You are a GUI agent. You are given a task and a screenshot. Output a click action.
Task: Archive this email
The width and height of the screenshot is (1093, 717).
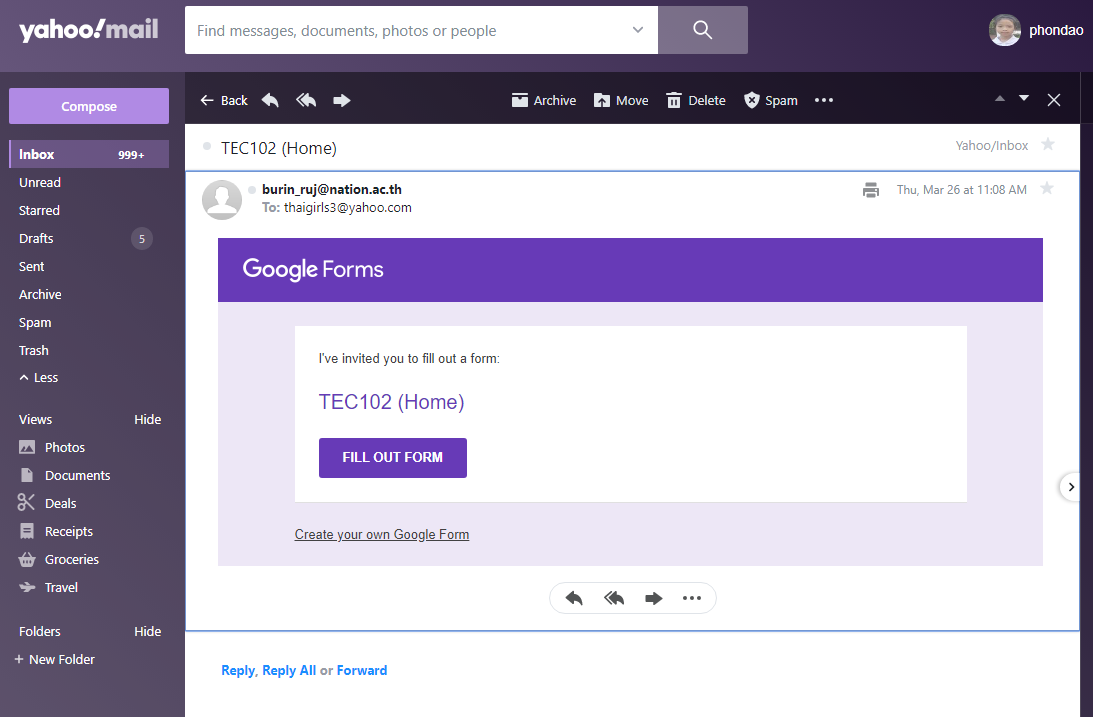[544, 100]
